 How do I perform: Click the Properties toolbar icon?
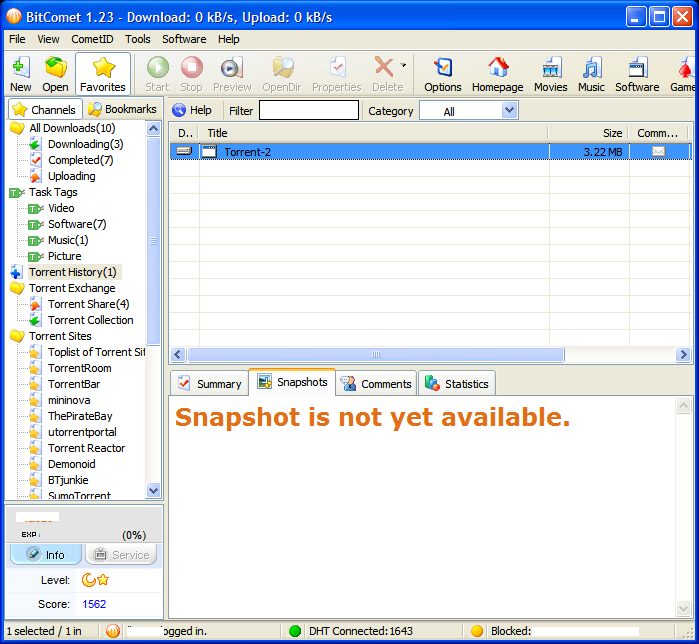[x=337, y=74]
